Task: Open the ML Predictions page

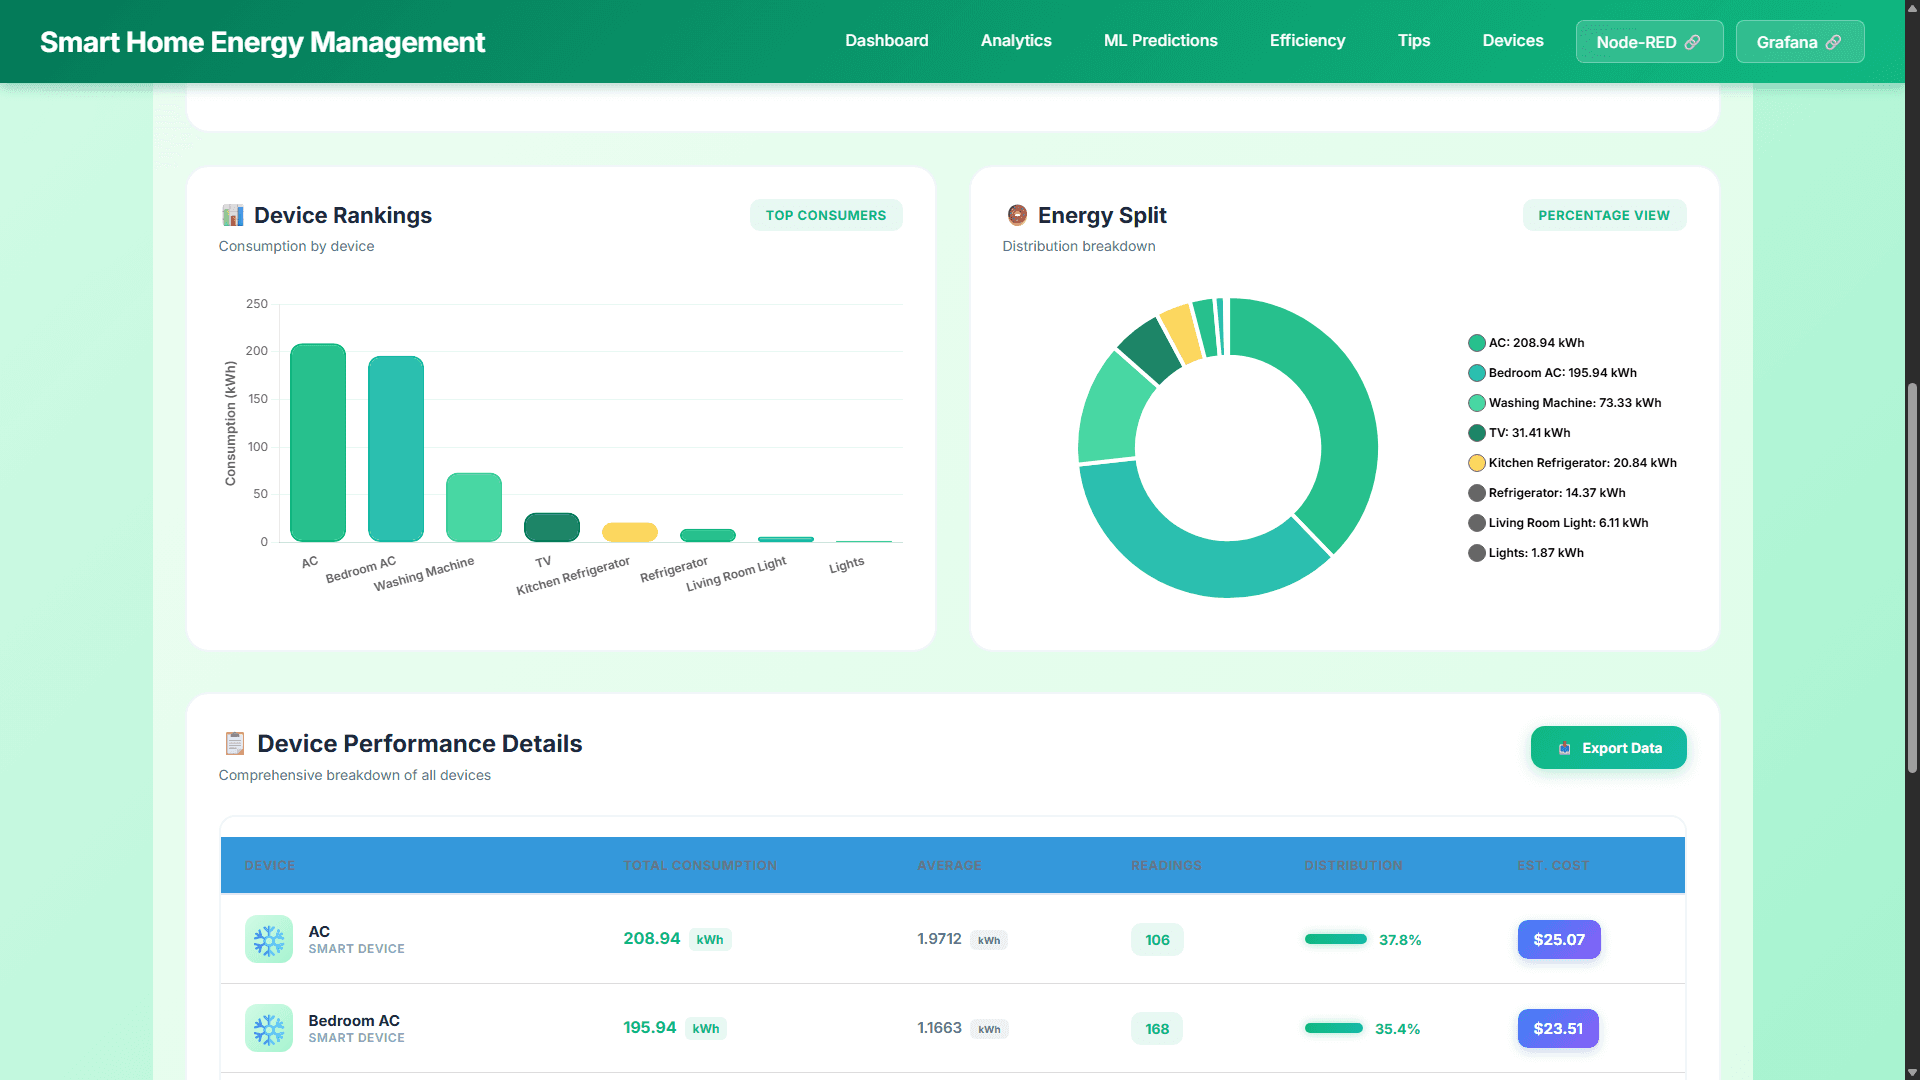Action: (x=1160, y=40)
